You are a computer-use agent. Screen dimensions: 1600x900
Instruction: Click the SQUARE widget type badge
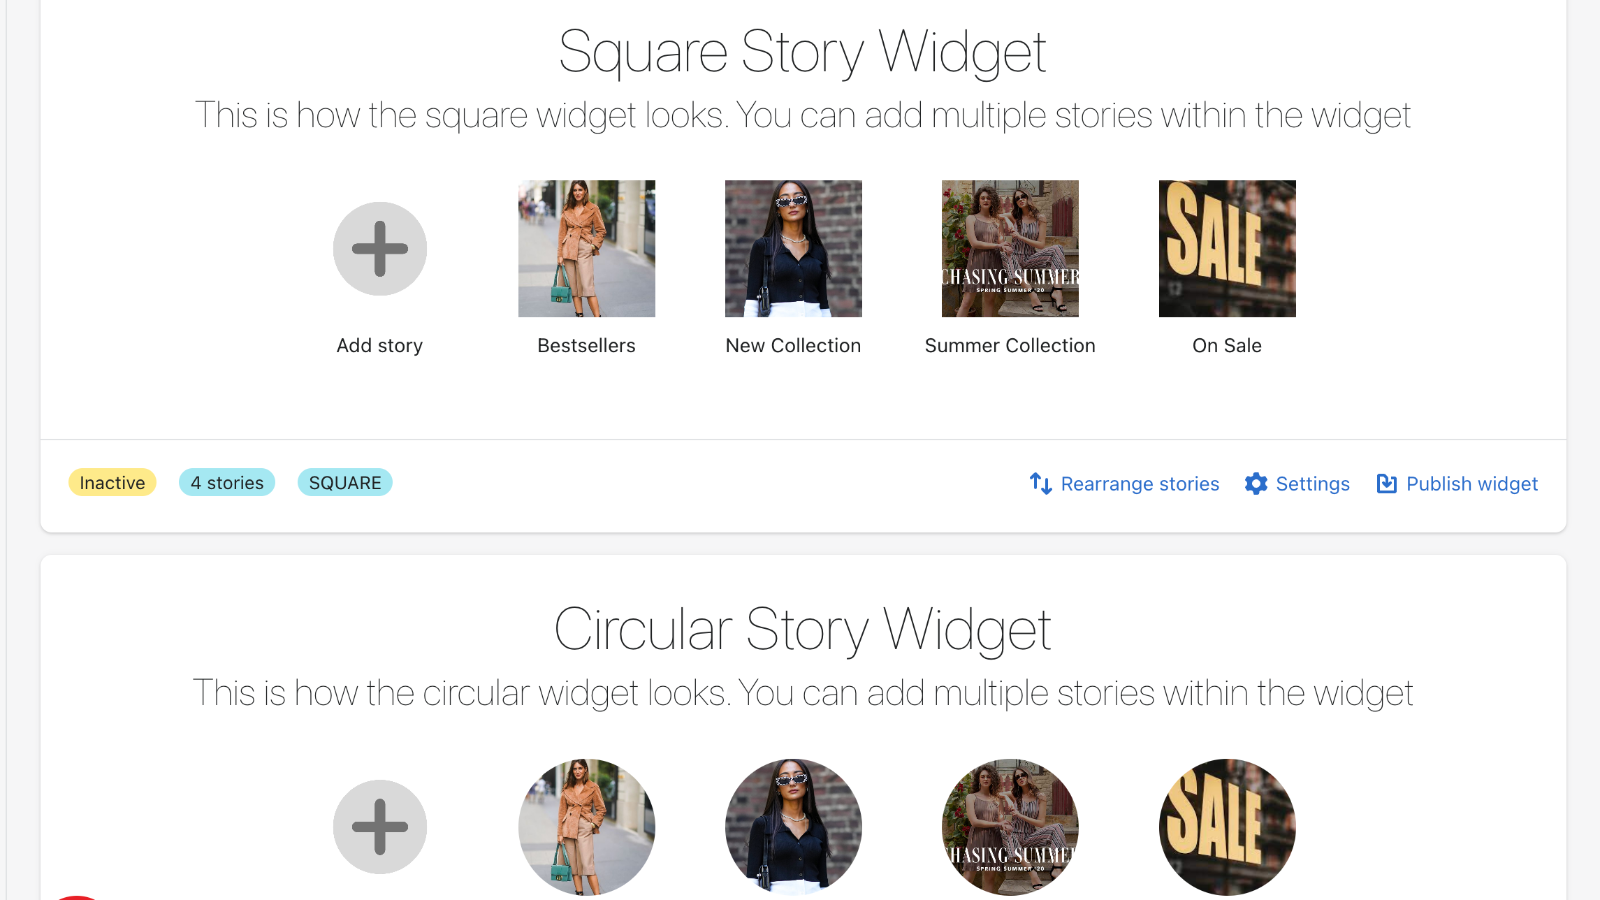coord(344,482)
